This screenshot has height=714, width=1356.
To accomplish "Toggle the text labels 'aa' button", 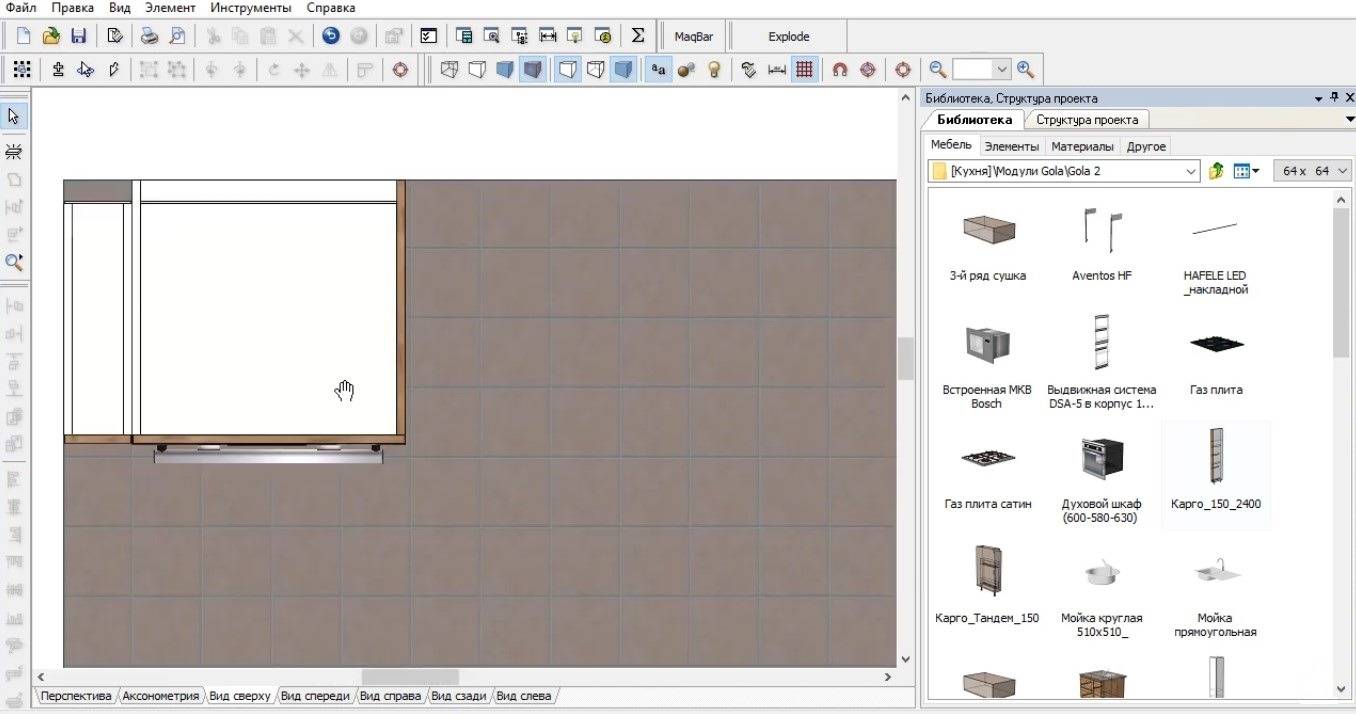I will [657, 70].
